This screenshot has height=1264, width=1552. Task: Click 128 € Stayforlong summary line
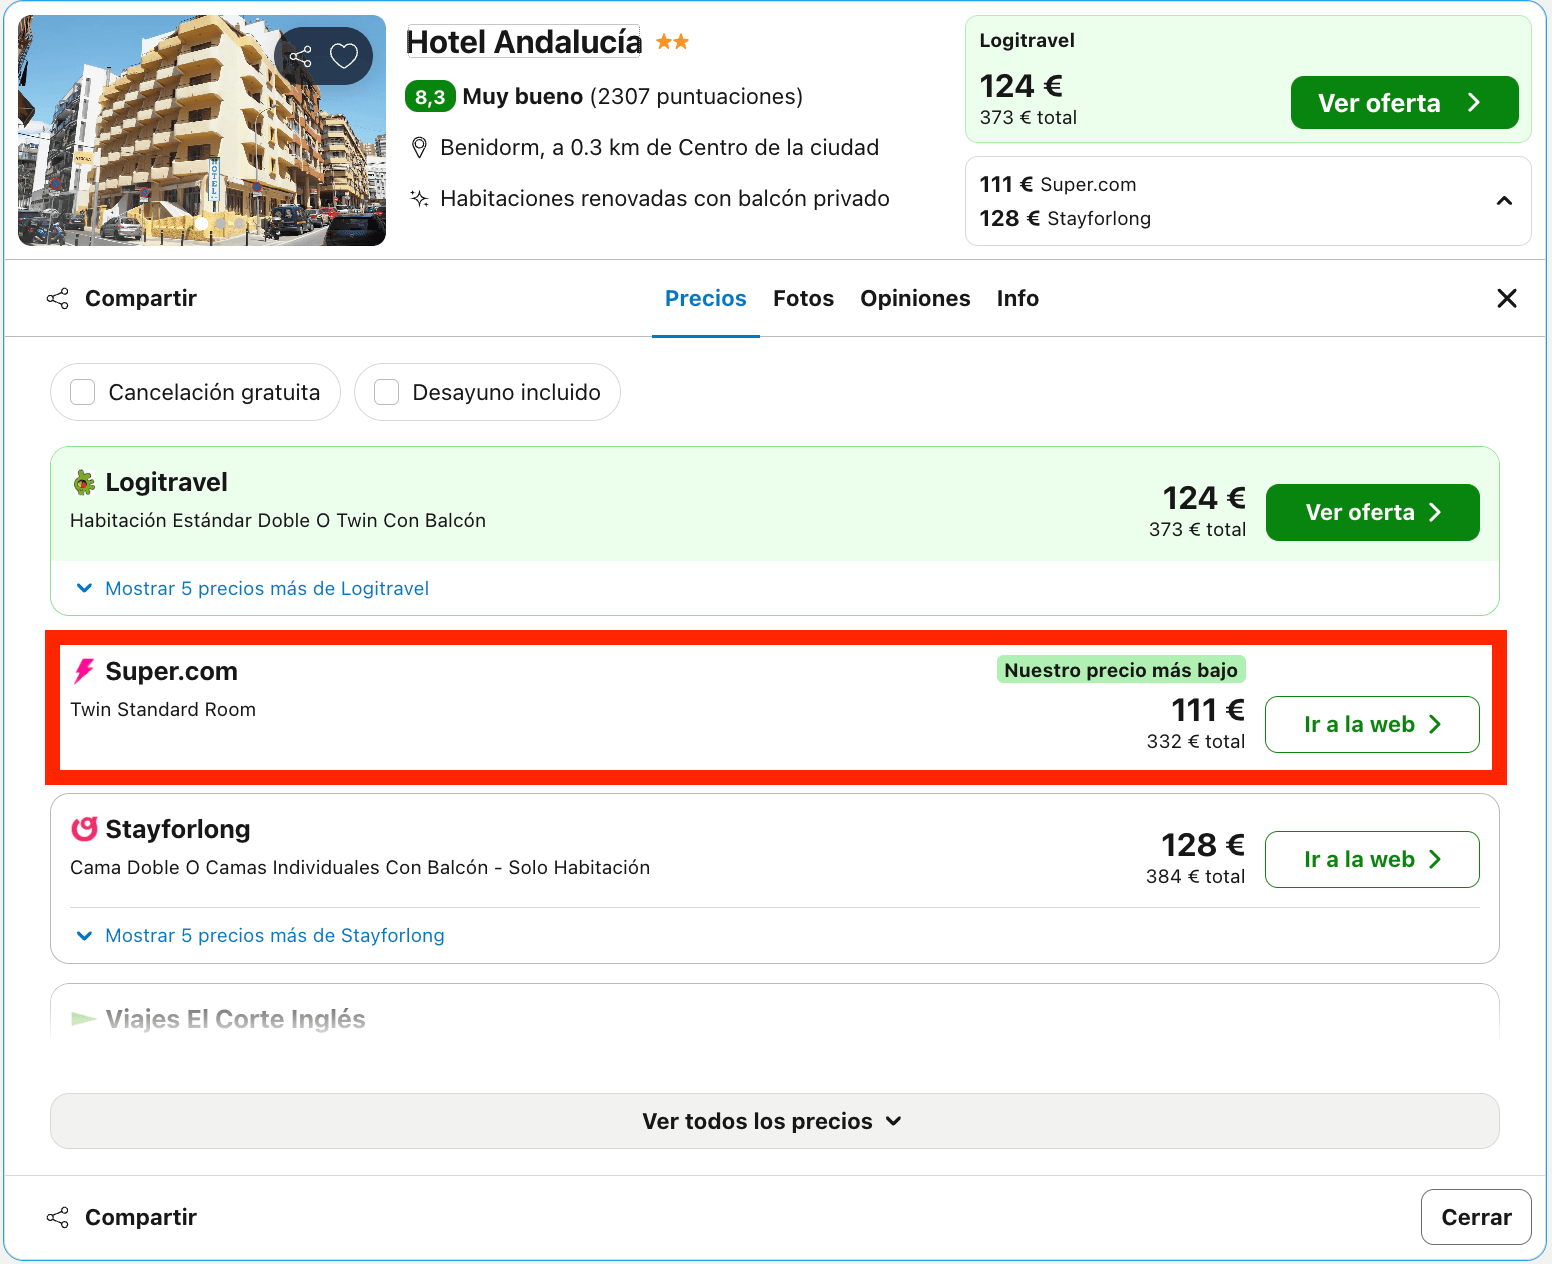point(1065,218)
